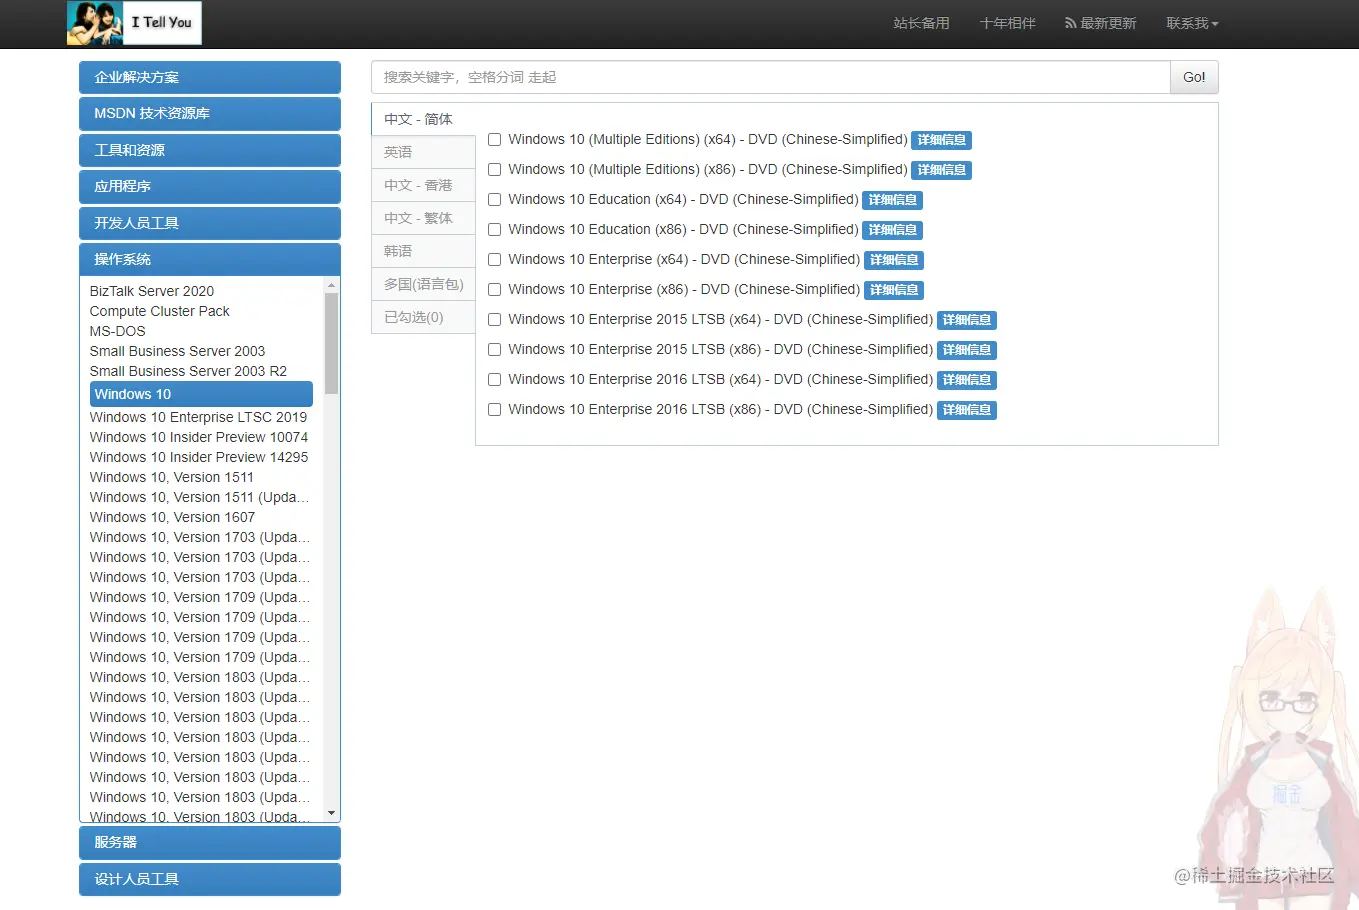Show 详细信息 for Enterprise 2015 LTSB x64
This screenshot has width=1359, height=910.
pos(967,320)
